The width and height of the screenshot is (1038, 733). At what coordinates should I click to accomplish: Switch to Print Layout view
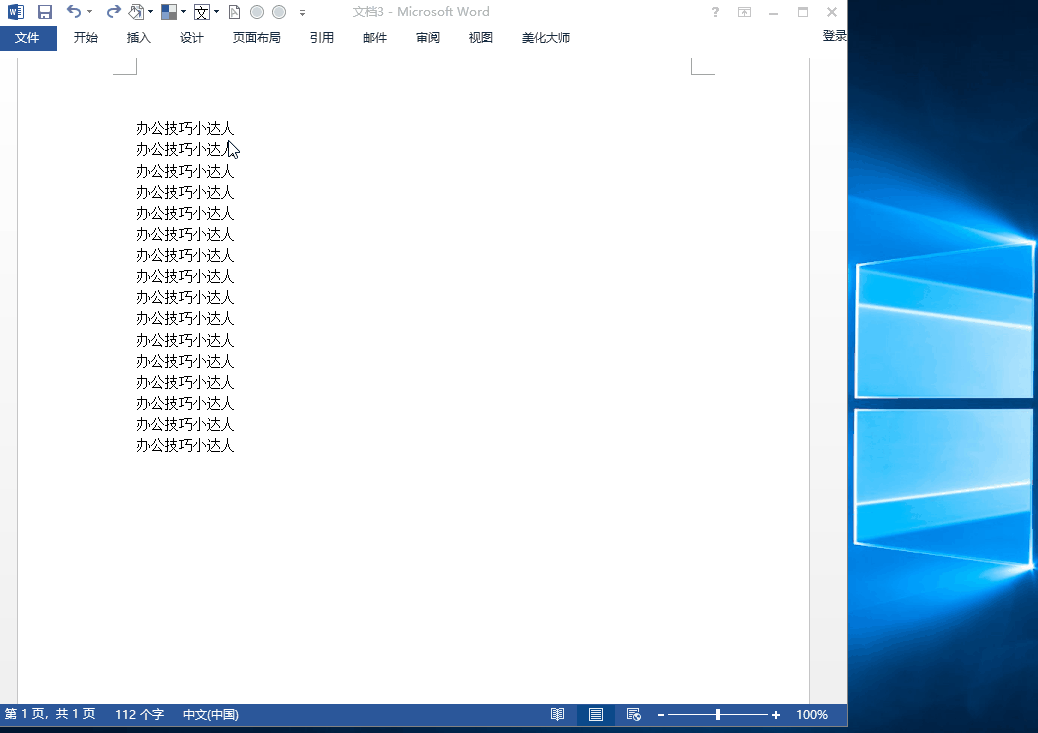pyautogui.click(x=596, y=715)
